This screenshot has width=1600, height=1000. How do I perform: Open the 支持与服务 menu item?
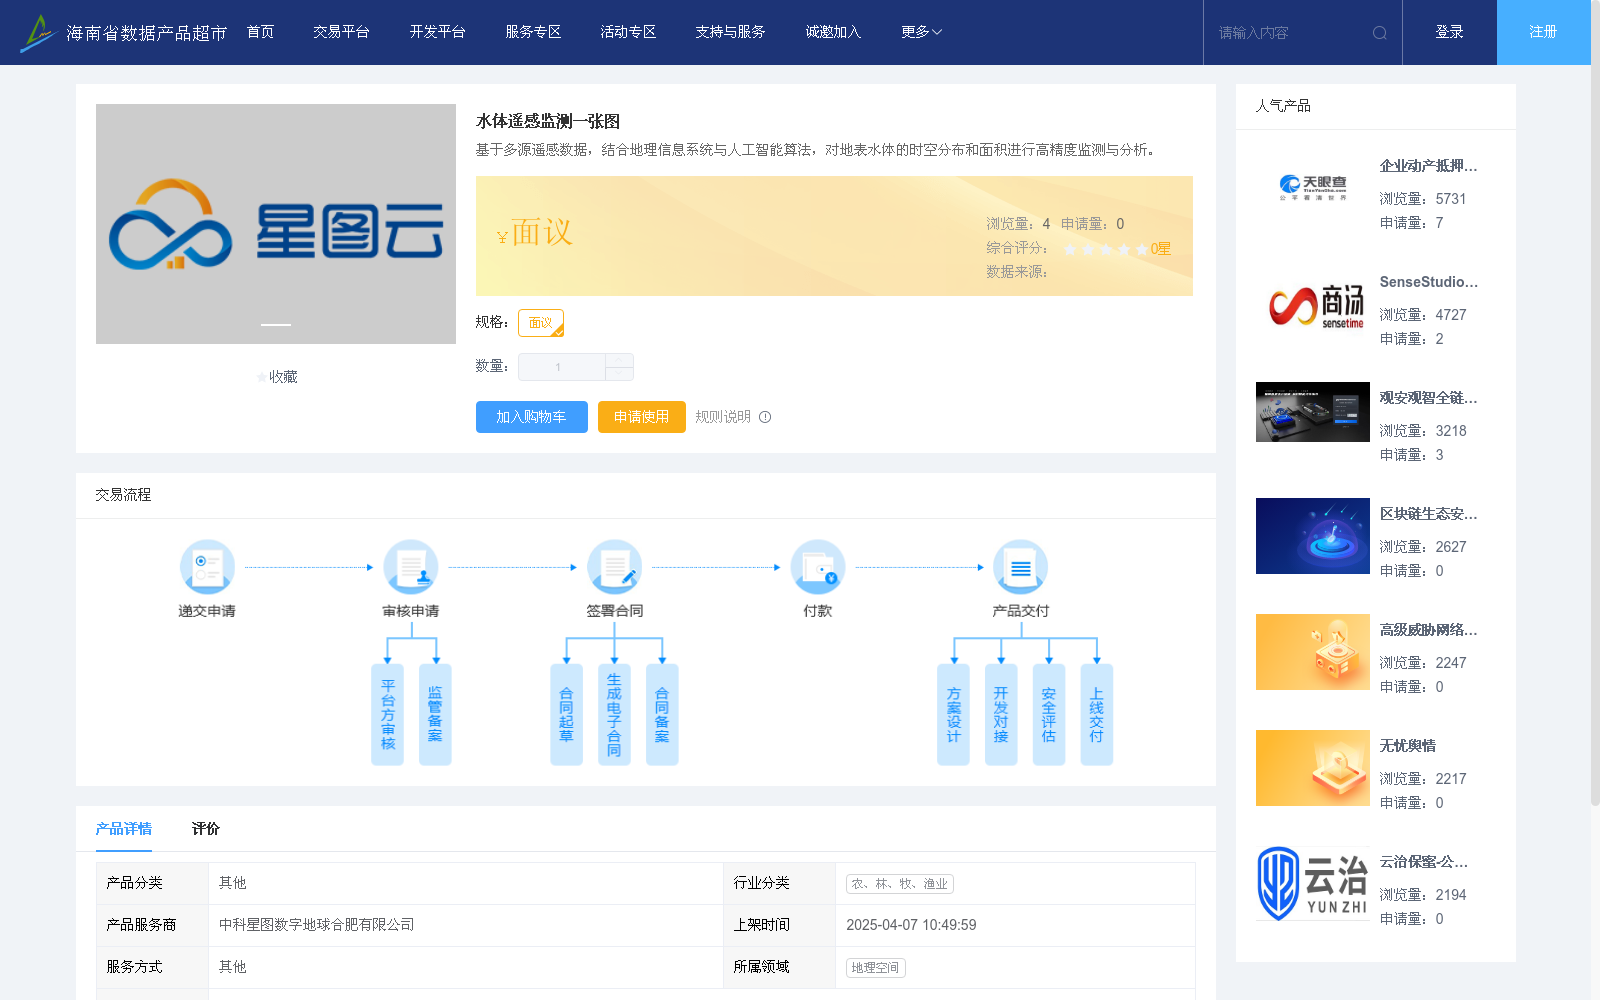730,32
